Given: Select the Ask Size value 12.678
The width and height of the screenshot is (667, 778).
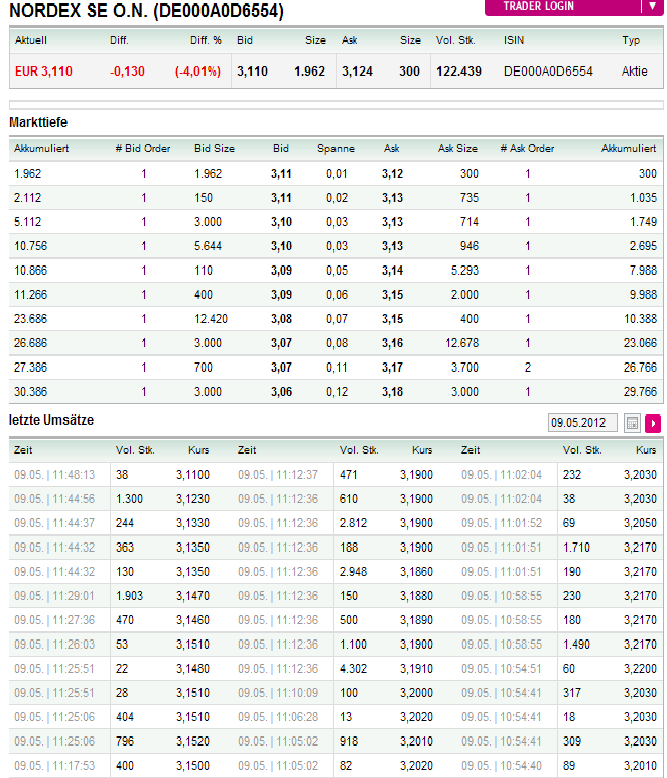Looking at the screenshot, I should pyautogui.click(x=462, y=343).
